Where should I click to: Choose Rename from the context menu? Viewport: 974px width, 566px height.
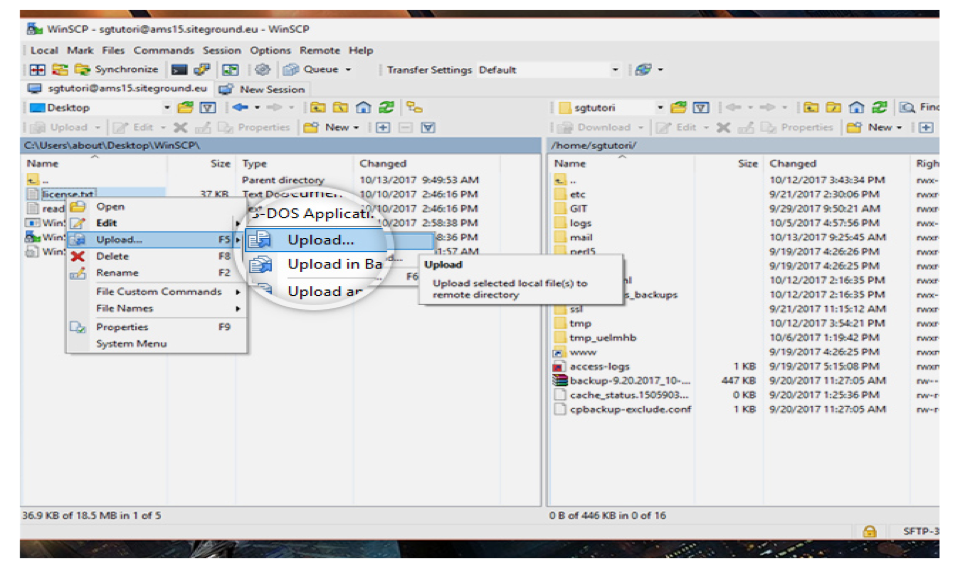click(117, 273)
